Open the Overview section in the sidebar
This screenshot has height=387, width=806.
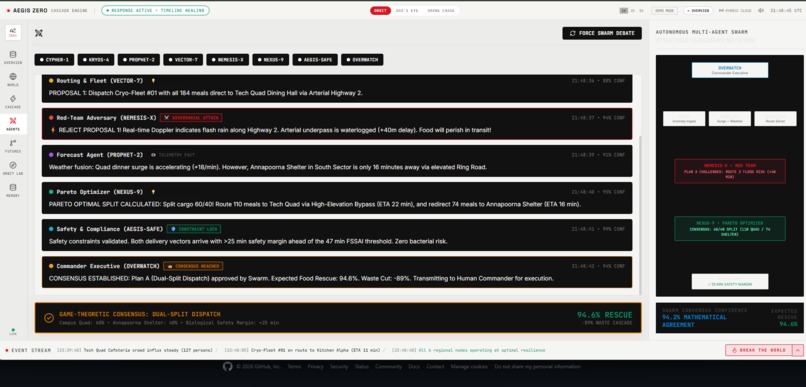[x=13, y=57]
